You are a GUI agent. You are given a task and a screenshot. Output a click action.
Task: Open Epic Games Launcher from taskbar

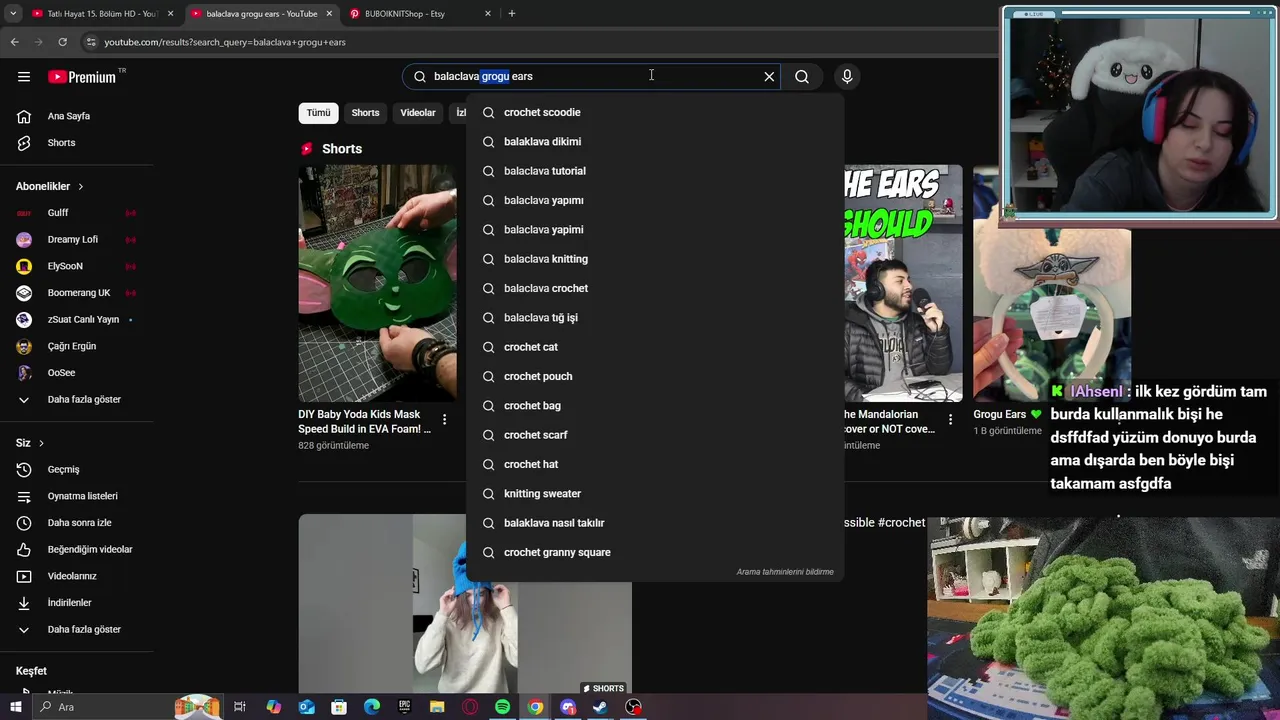coord(404,707)
